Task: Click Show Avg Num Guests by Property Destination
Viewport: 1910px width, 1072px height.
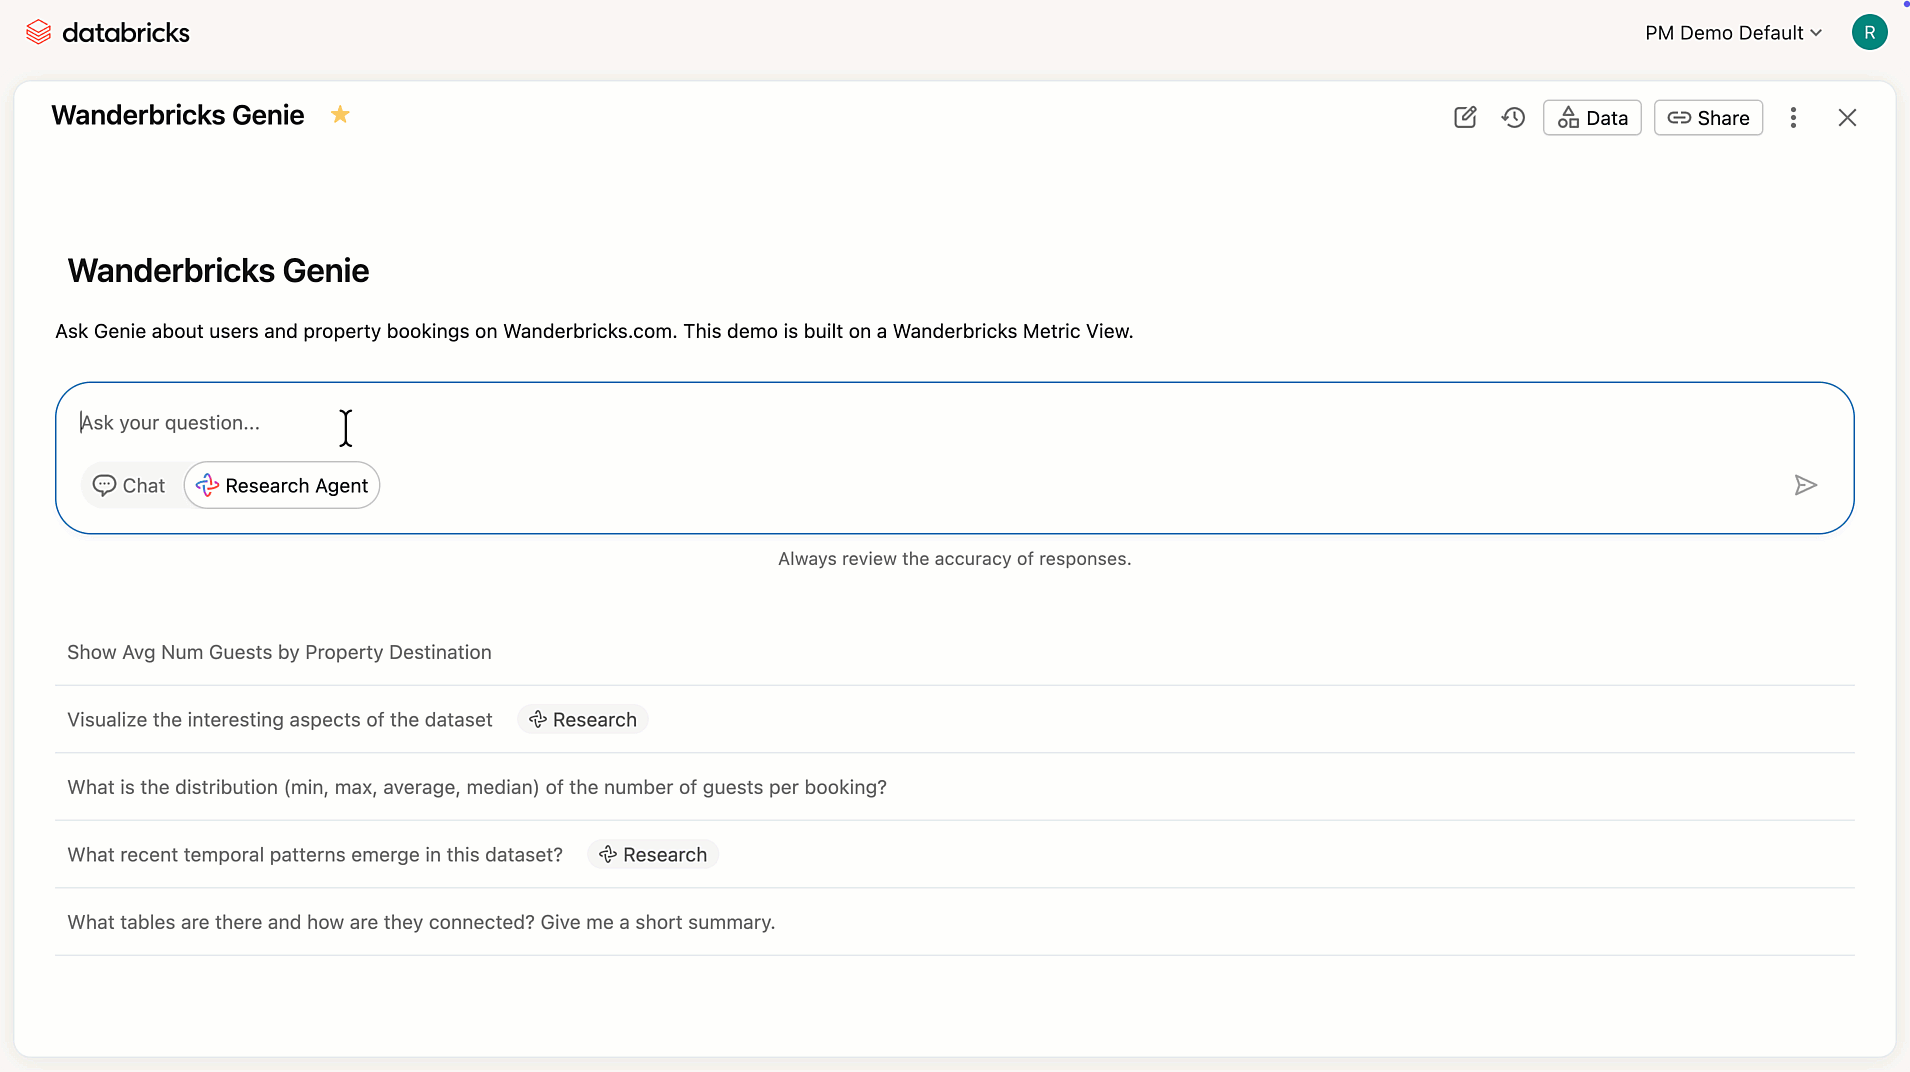Action: tap(278, 652)
